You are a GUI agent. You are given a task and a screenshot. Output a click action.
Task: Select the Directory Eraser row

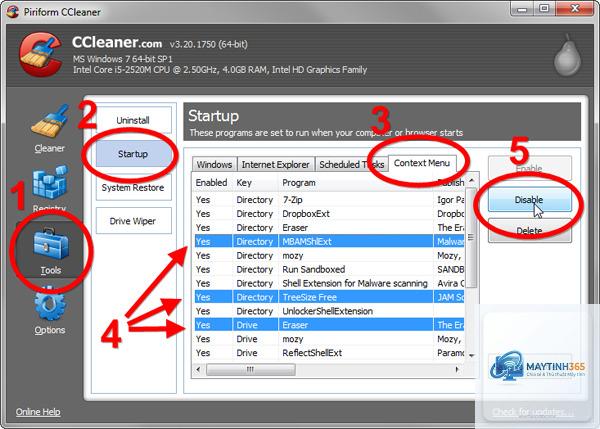329,228
